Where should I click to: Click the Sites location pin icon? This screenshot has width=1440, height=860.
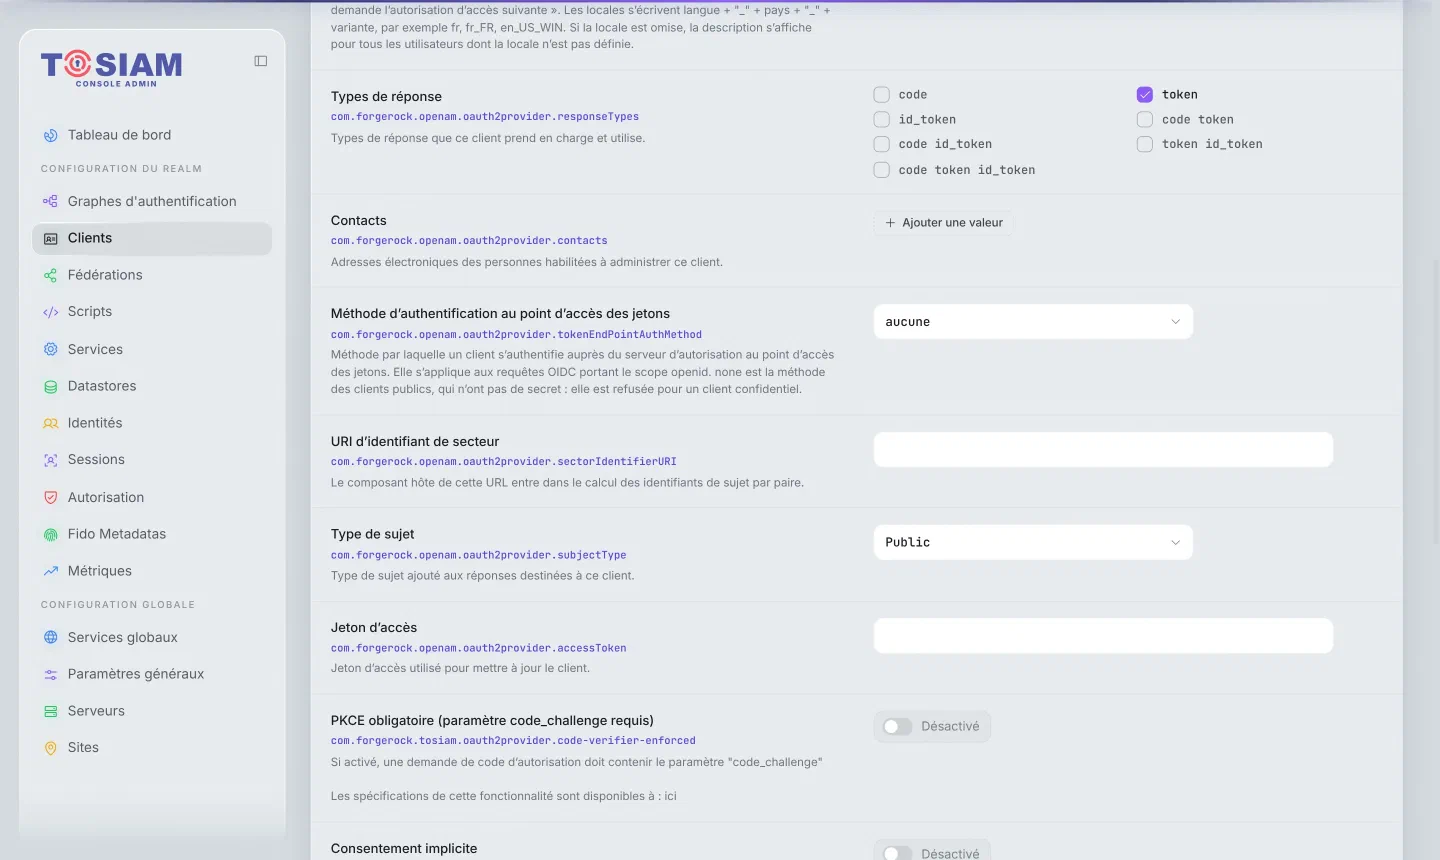50,748
